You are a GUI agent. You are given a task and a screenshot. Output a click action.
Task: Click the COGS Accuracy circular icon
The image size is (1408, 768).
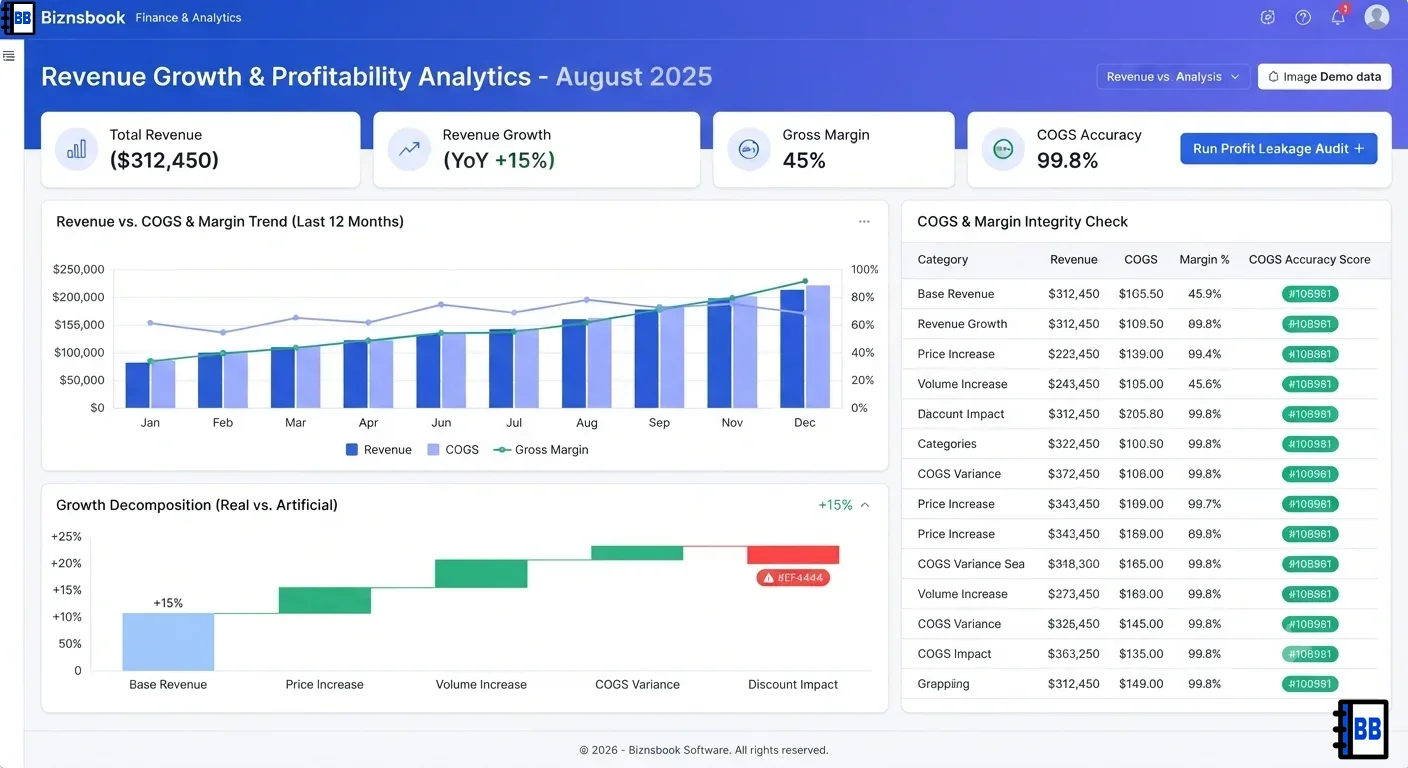1003,149
